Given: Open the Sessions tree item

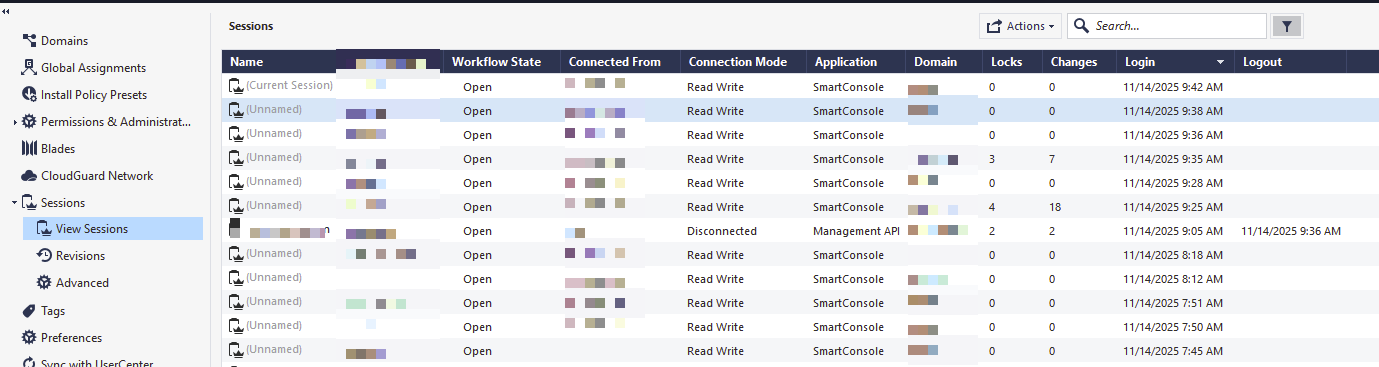Looking at the screenshot, I should click(63, 203).
